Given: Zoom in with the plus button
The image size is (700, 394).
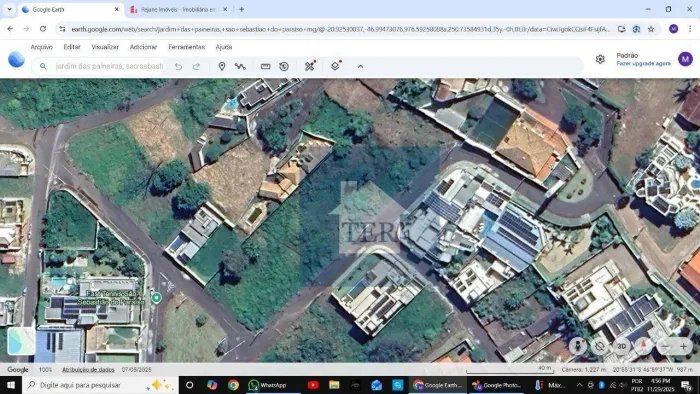Looking at the screenshot, I should [683, 346].
